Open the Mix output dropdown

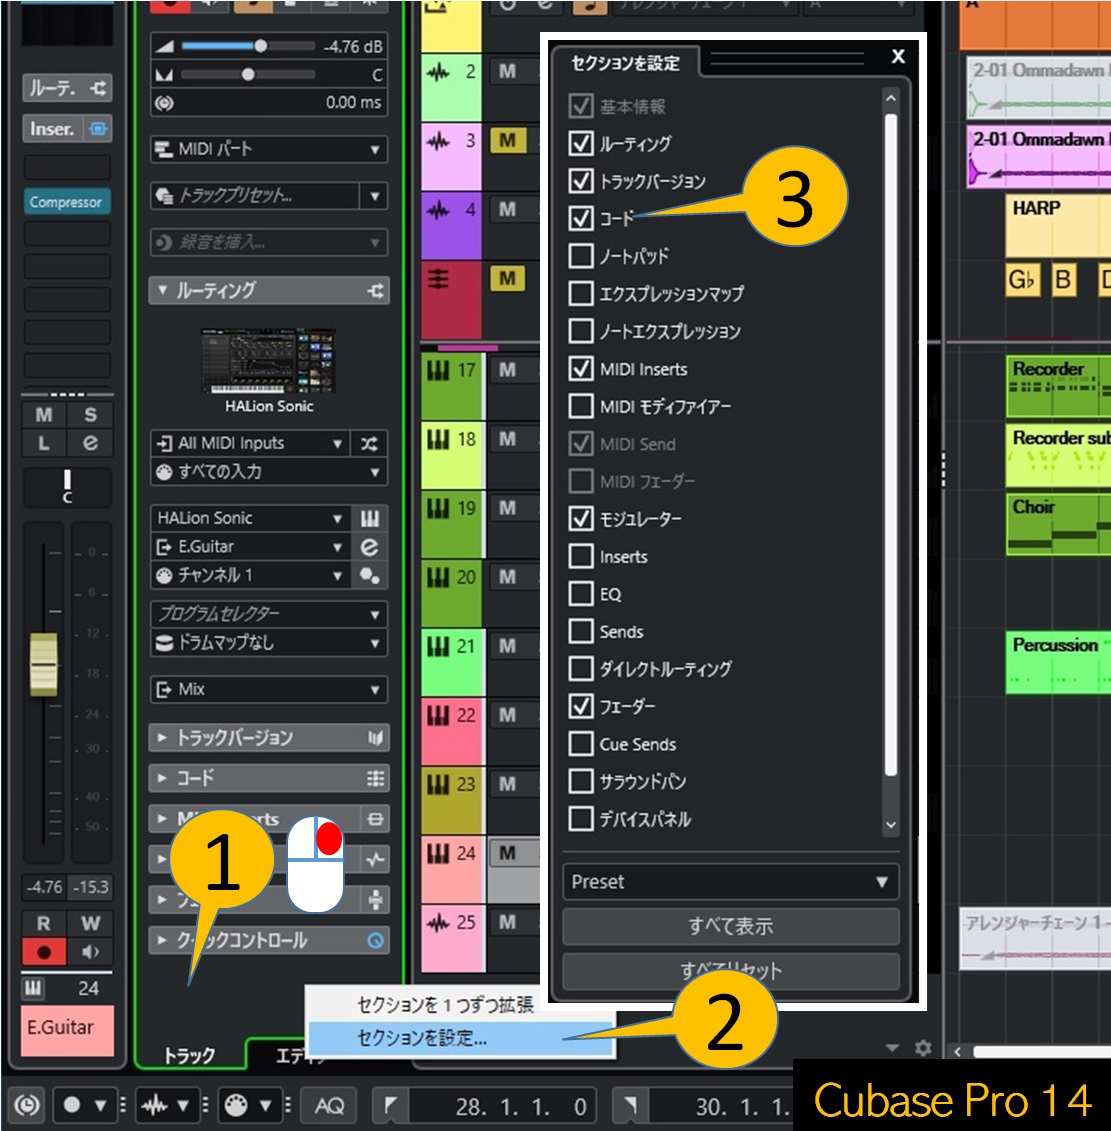(268, 690)
